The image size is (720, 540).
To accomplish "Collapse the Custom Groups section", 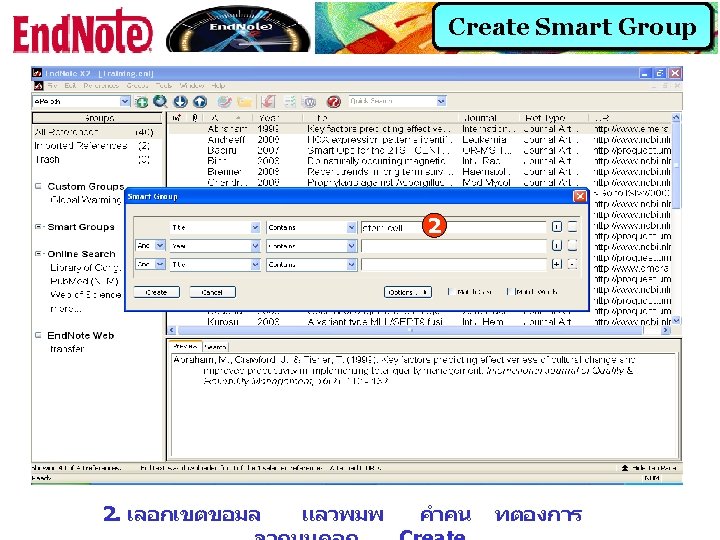I will pos(39,186).
